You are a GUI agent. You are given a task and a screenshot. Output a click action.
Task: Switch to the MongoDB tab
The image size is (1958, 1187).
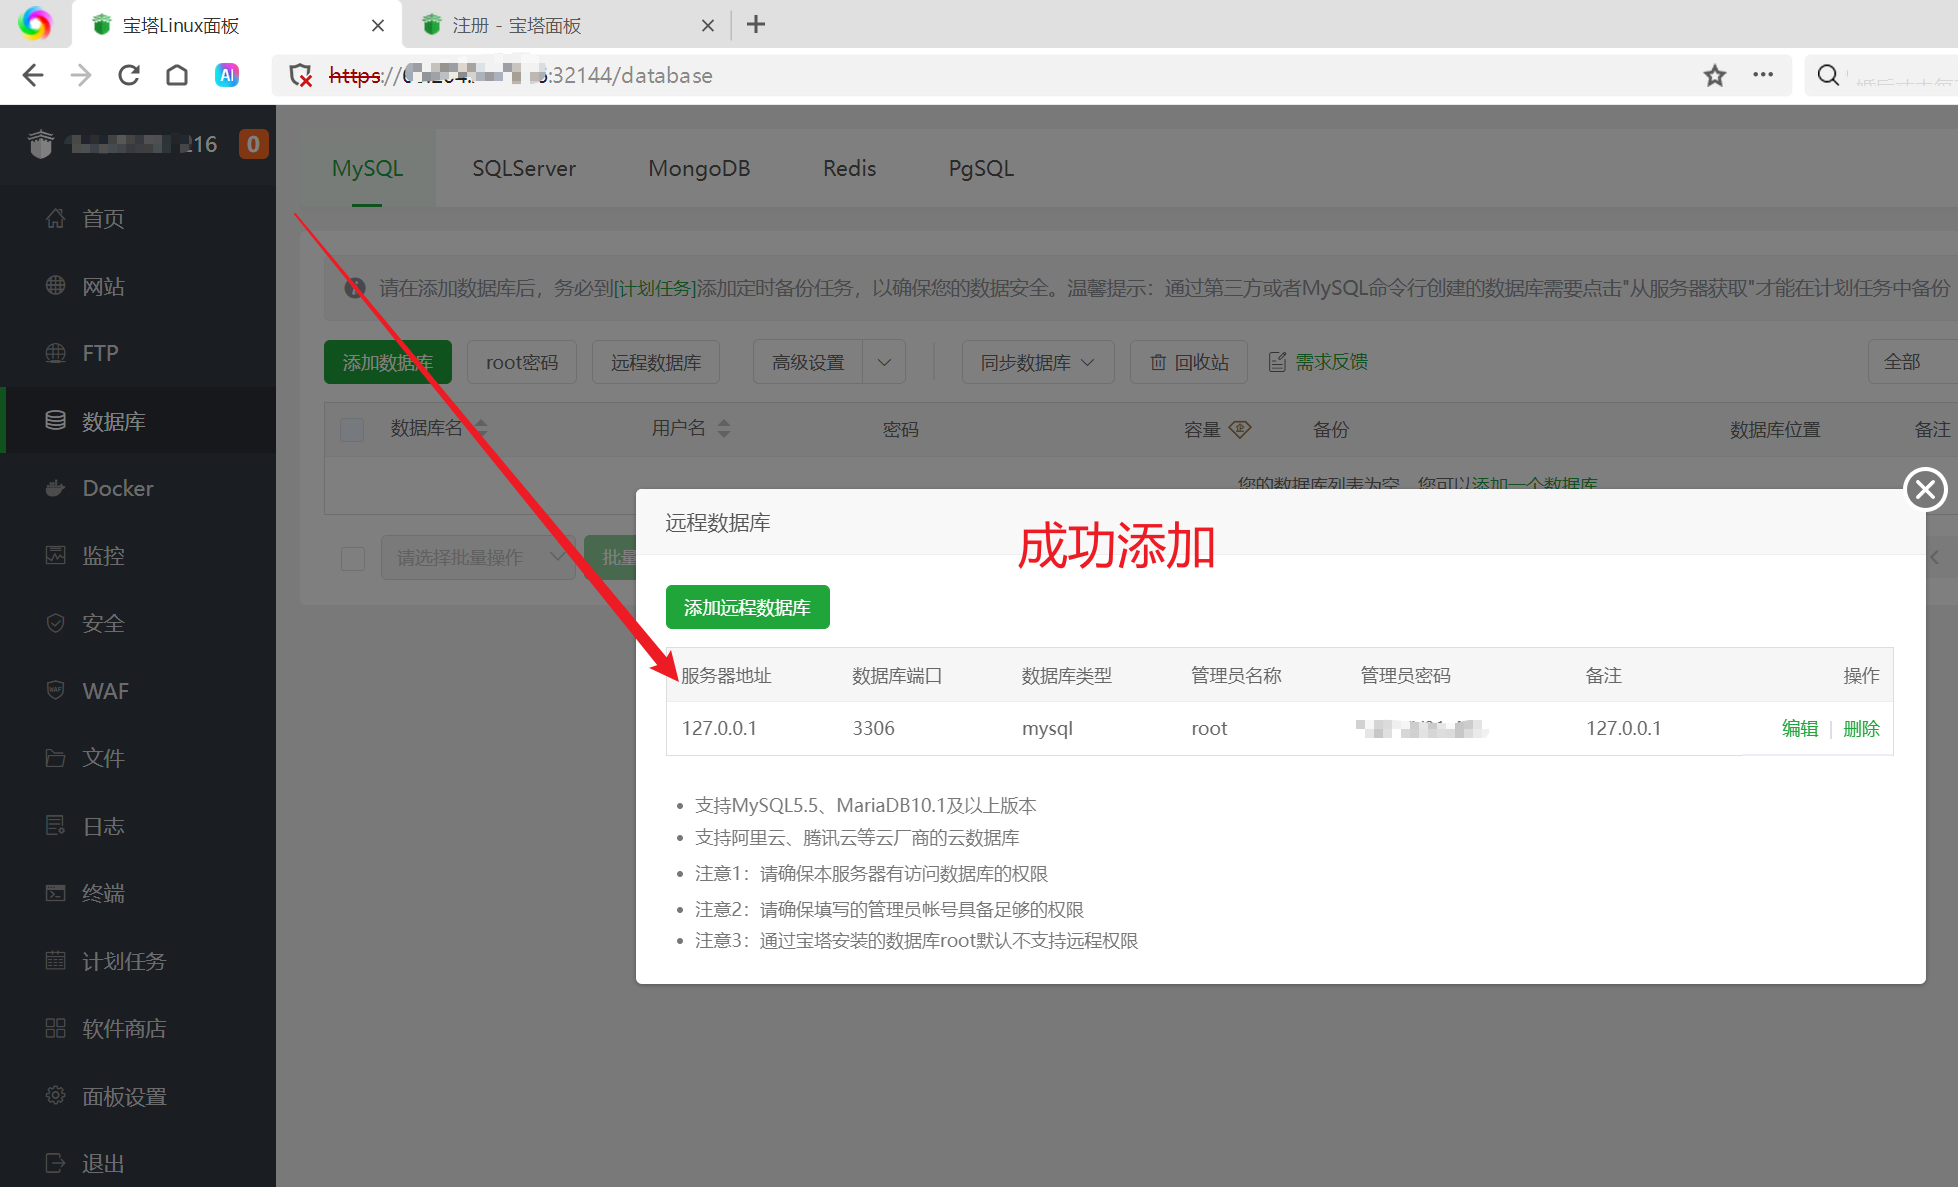coord(699,168)
